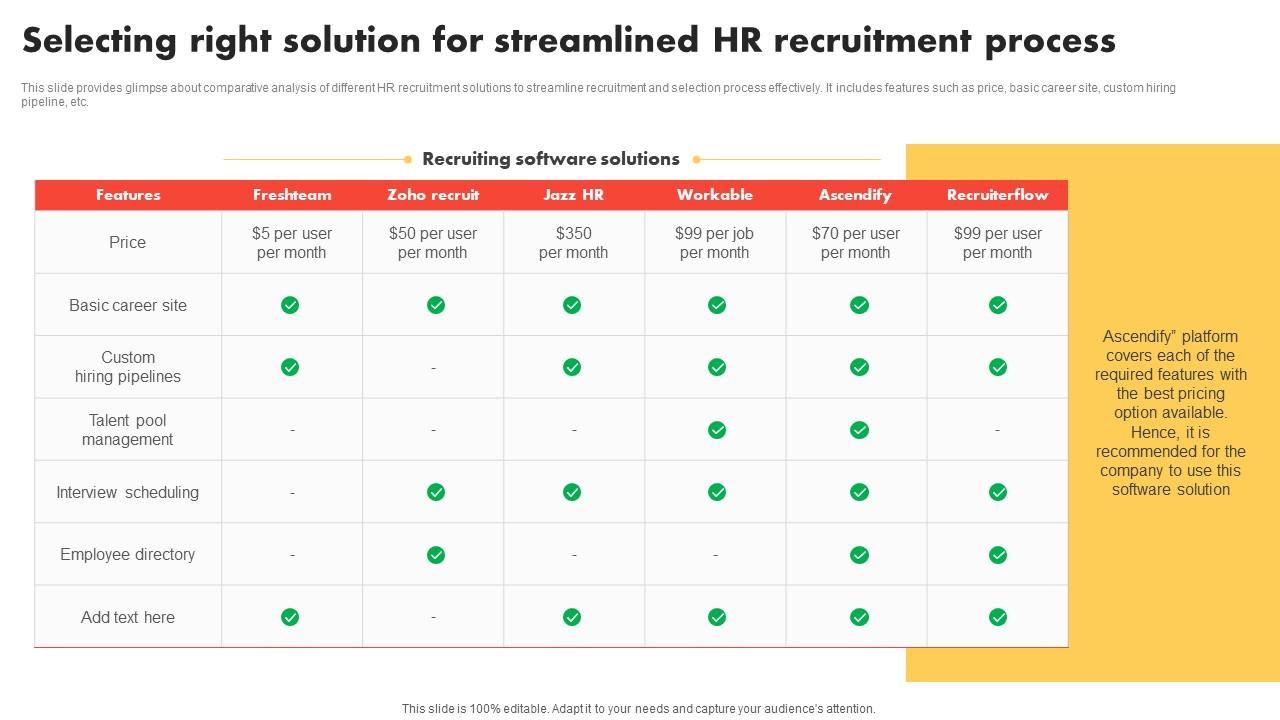Select Workable's Custom hiring pipelines checkmark
Image resolution: width=1280 pixels, height=720 pixels.
pos(717,367)
